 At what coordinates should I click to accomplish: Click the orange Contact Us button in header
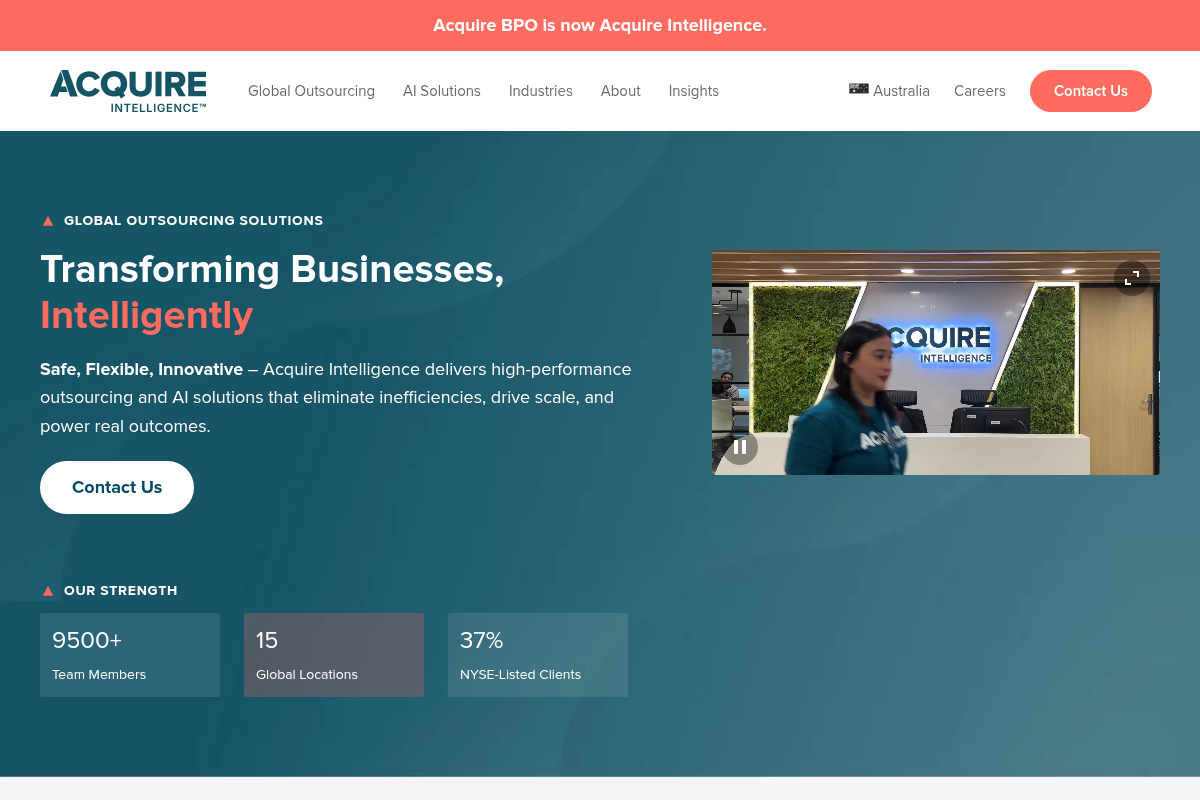(1090, 91)
